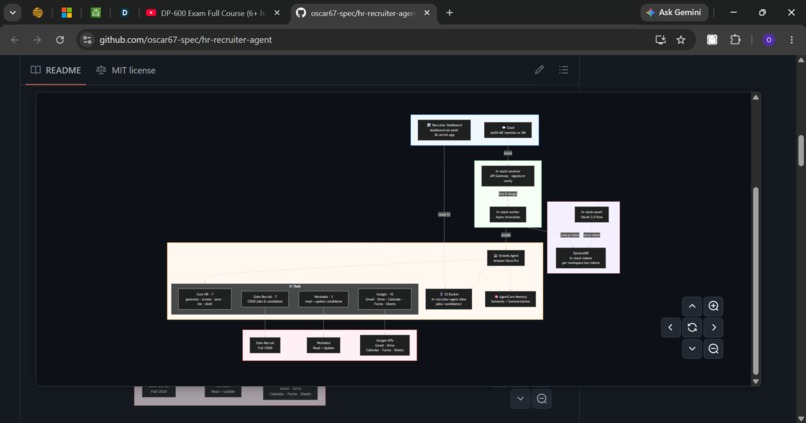Reset the diagram view

click(692, 327)
